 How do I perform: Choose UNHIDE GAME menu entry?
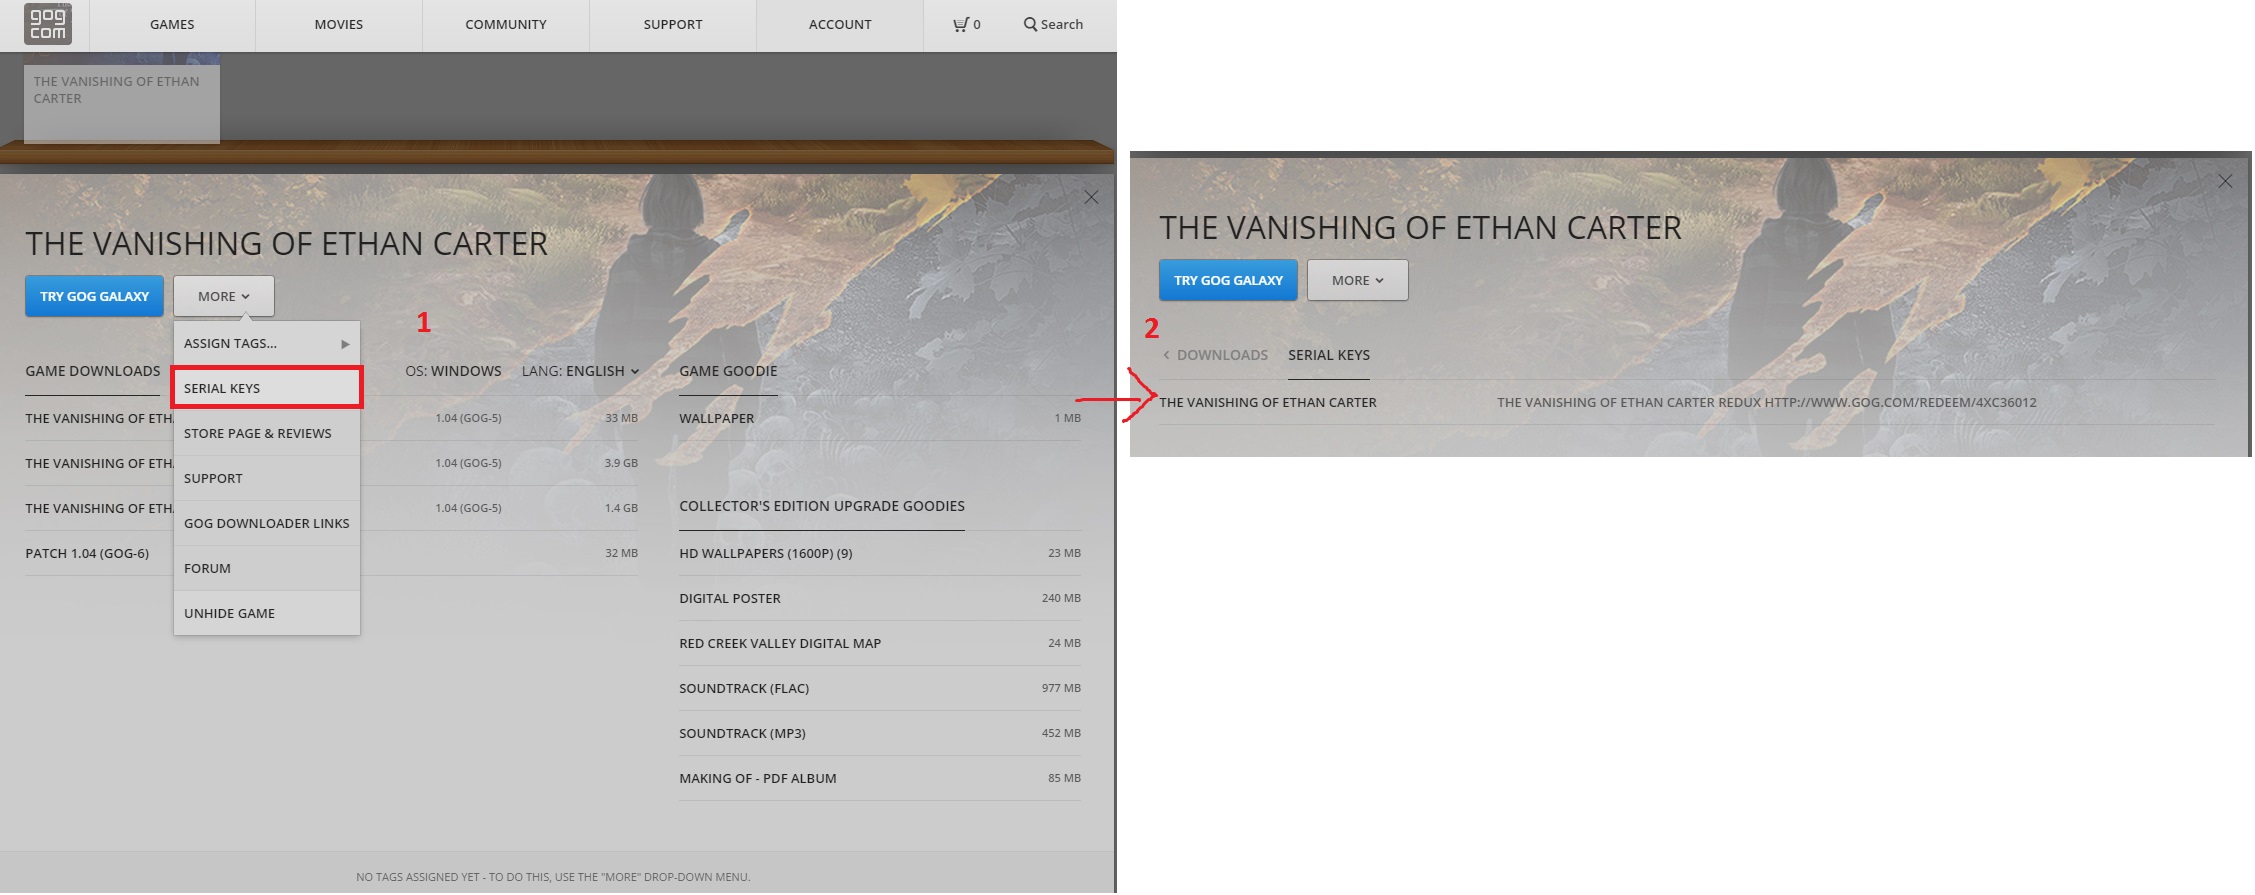click(x=266, y=613)
